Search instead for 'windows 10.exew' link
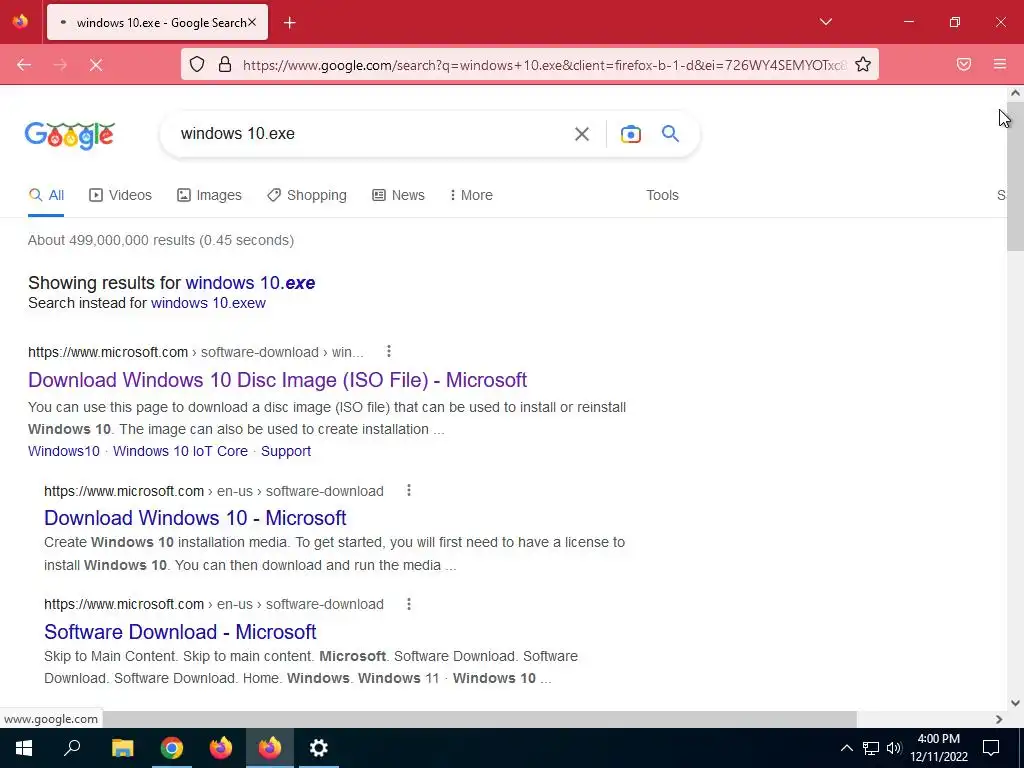Screen dimensions: 1024x768 click(x=208, y=303)
